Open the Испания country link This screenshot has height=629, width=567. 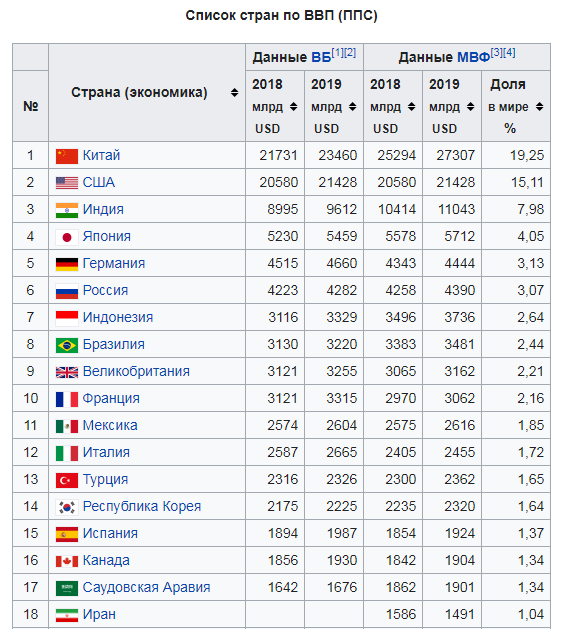(x=110, y=534)
